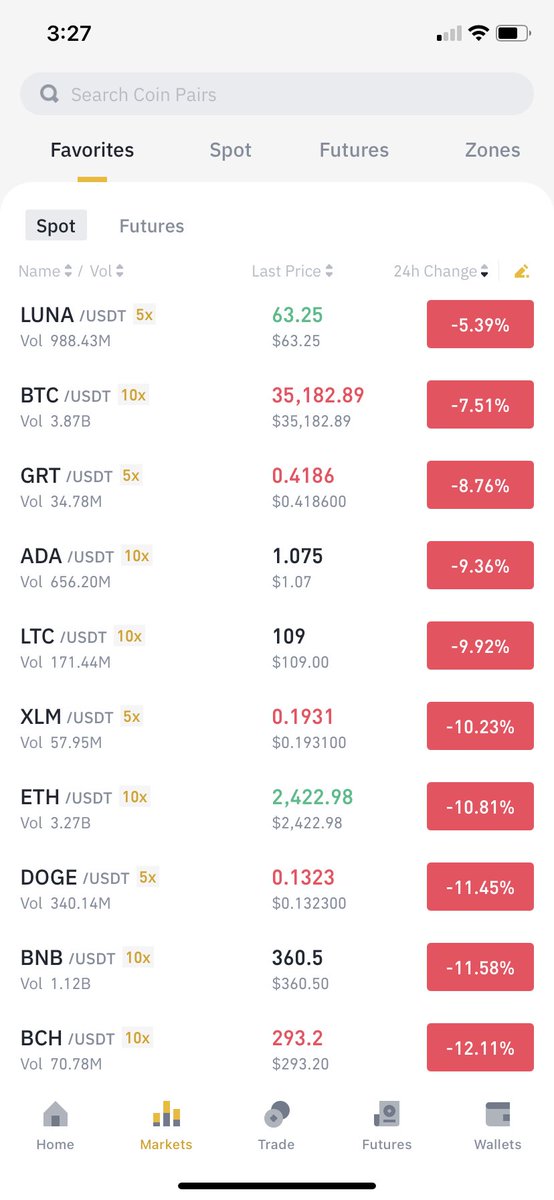Switch to the Futures sub-filter under Favorites

pyautogui.click(x=151, y=226)
